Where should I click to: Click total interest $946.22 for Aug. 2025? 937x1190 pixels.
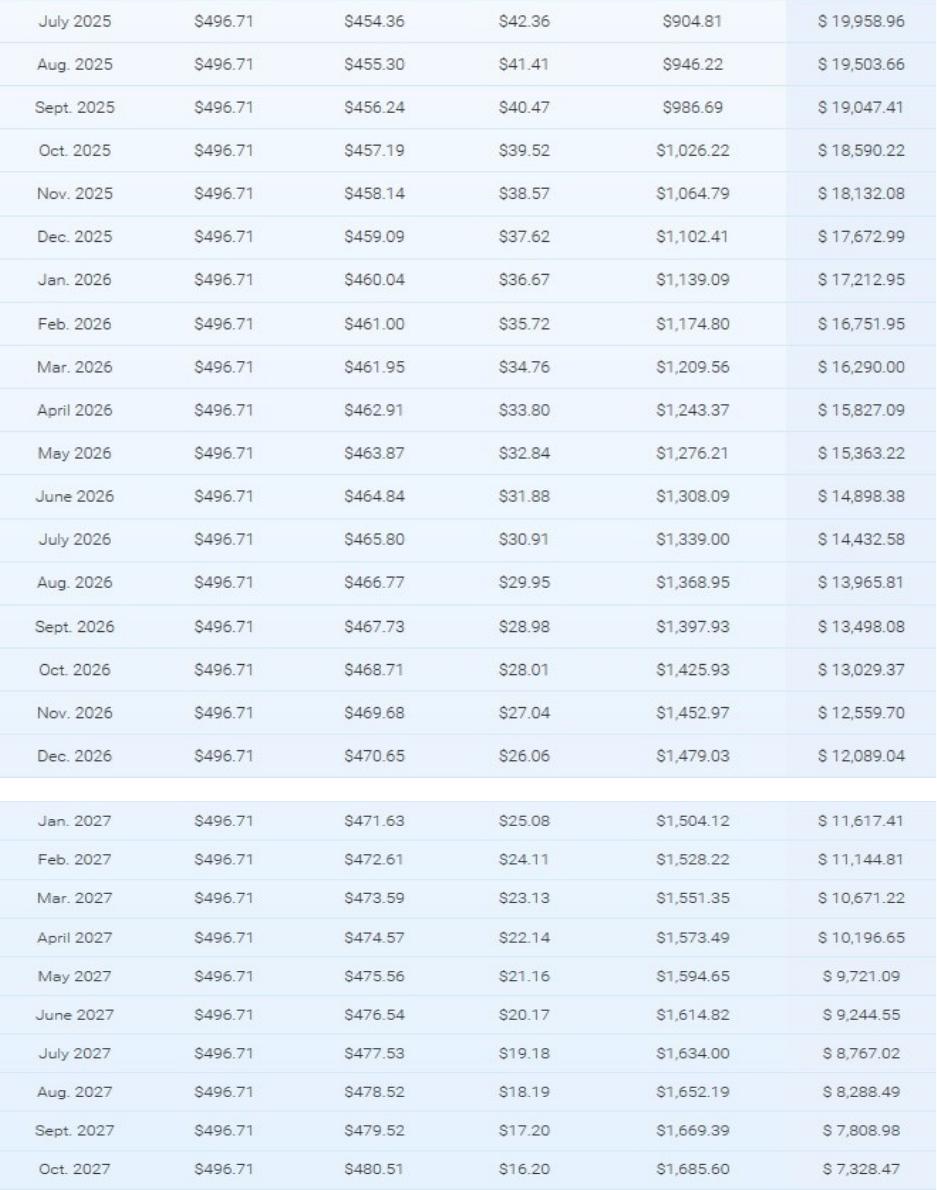coord(693,65)
